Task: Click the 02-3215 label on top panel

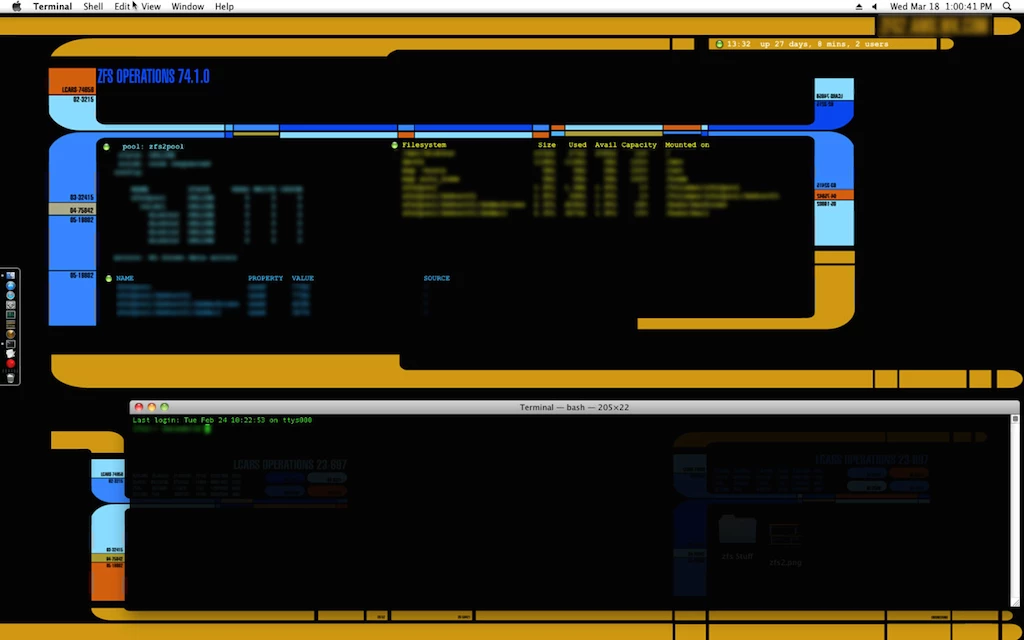Action: click(84, 100)
